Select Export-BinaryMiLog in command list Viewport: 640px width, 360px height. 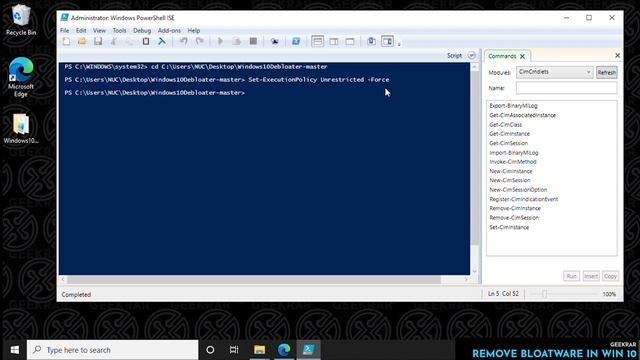[x=513, y=106]
